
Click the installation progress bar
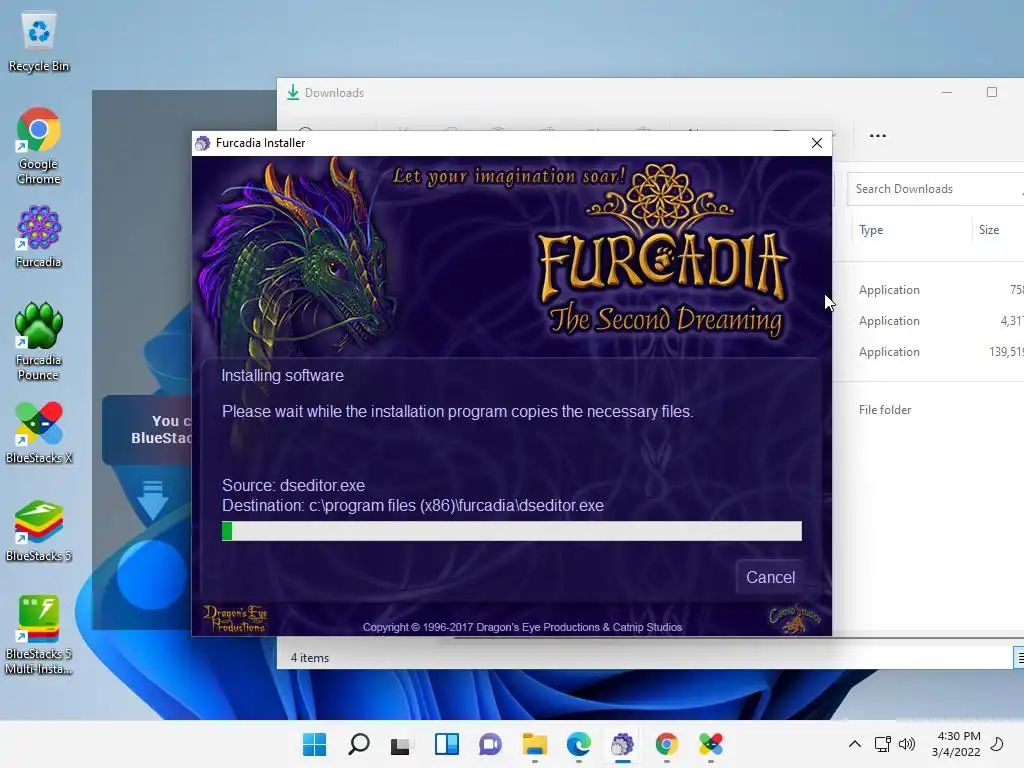[511, 531]
